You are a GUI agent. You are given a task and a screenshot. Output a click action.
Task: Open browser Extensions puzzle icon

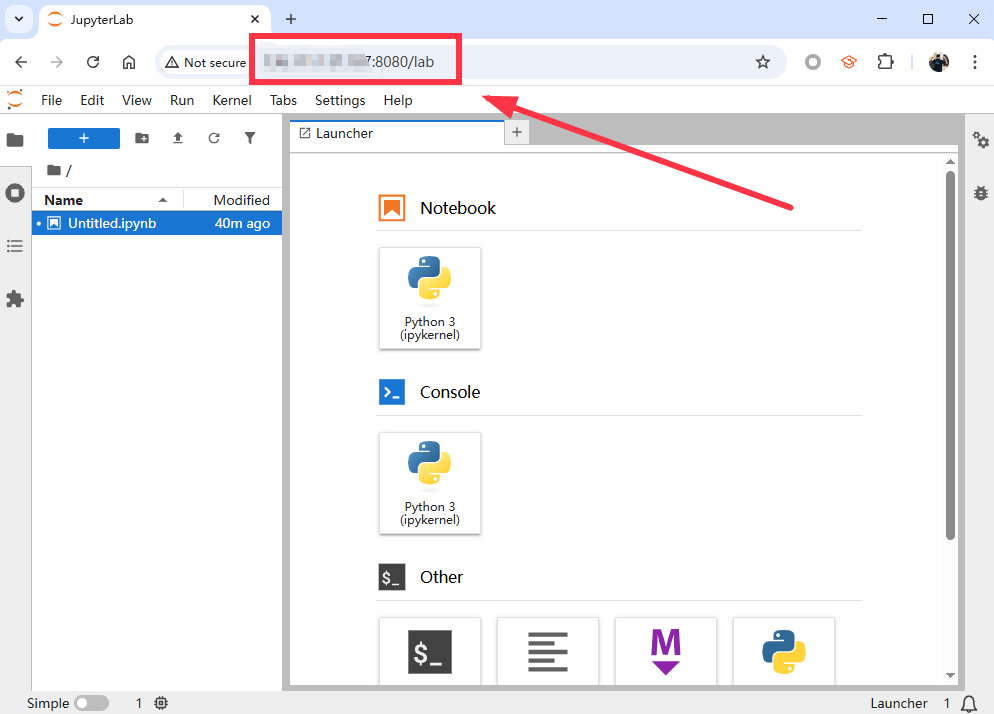pyautogui.click(x=885, y=62)
